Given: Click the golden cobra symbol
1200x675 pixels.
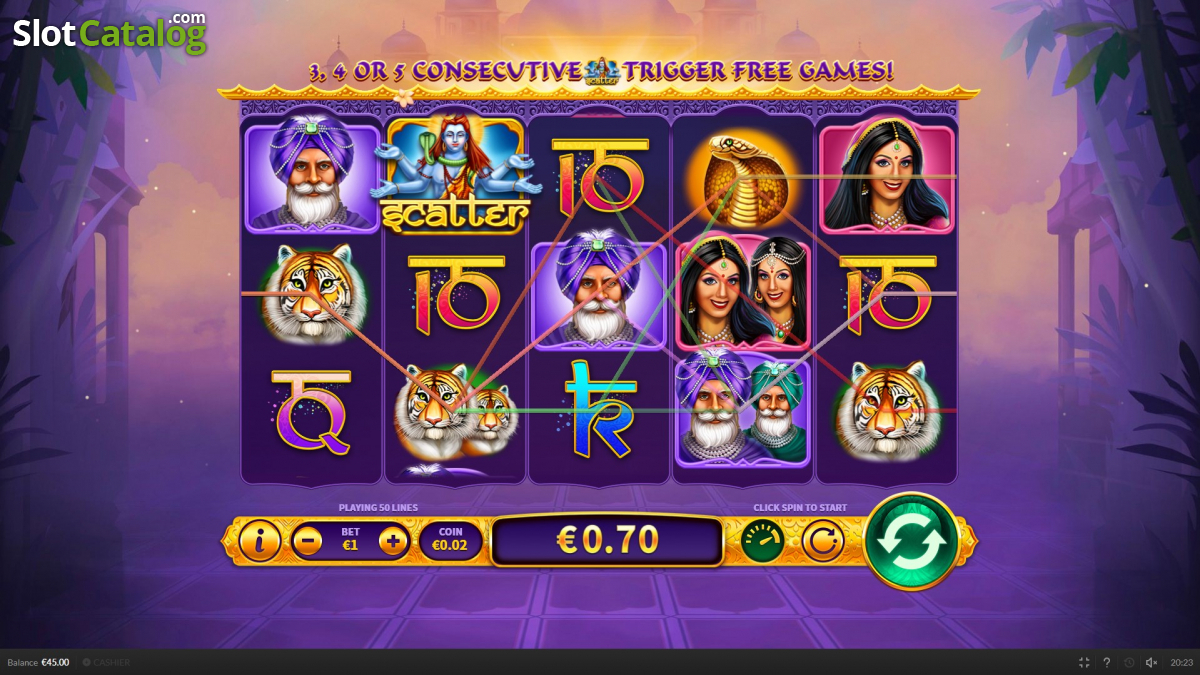Looking at the screenshot, I should 742,176.
